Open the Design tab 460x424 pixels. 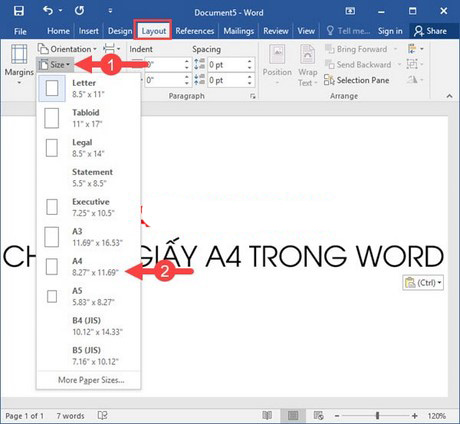pos(120,31)
